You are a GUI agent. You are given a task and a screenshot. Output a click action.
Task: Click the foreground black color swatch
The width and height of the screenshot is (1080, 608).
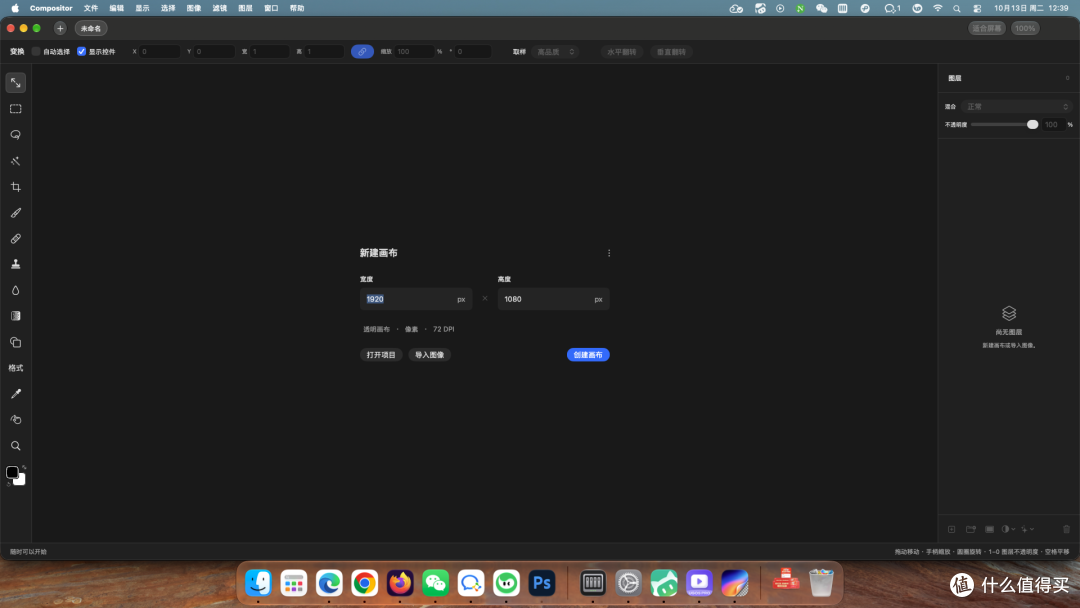pos(12,472)
